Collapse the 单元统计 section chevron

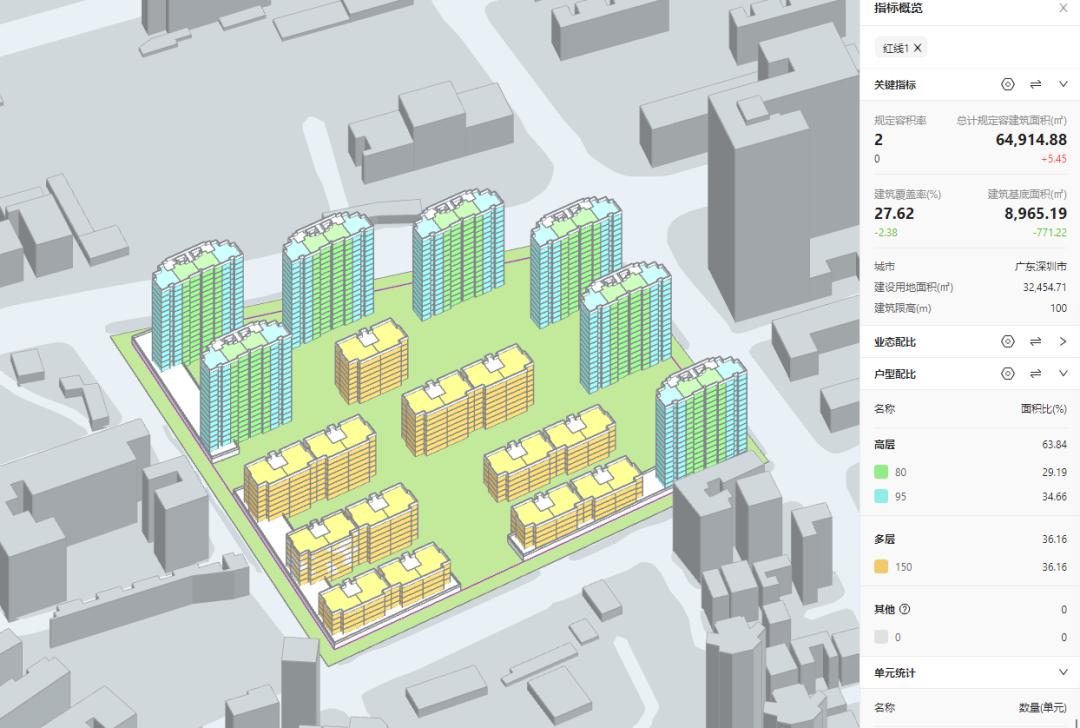[1063, 673]
